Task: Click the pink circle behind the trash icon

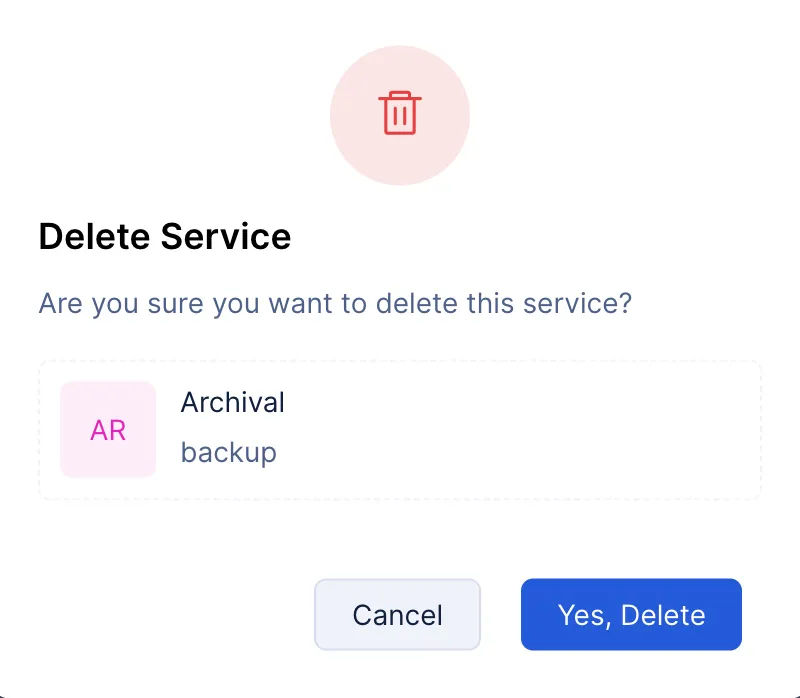Action: [399, 115]
